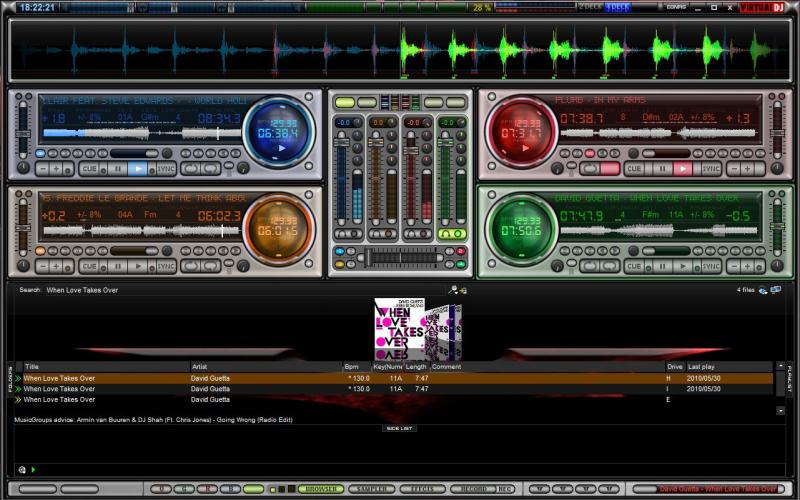Open CONFIG settings in title bar
The height and width of the screenshot is (500, 800).
[676, 7]
